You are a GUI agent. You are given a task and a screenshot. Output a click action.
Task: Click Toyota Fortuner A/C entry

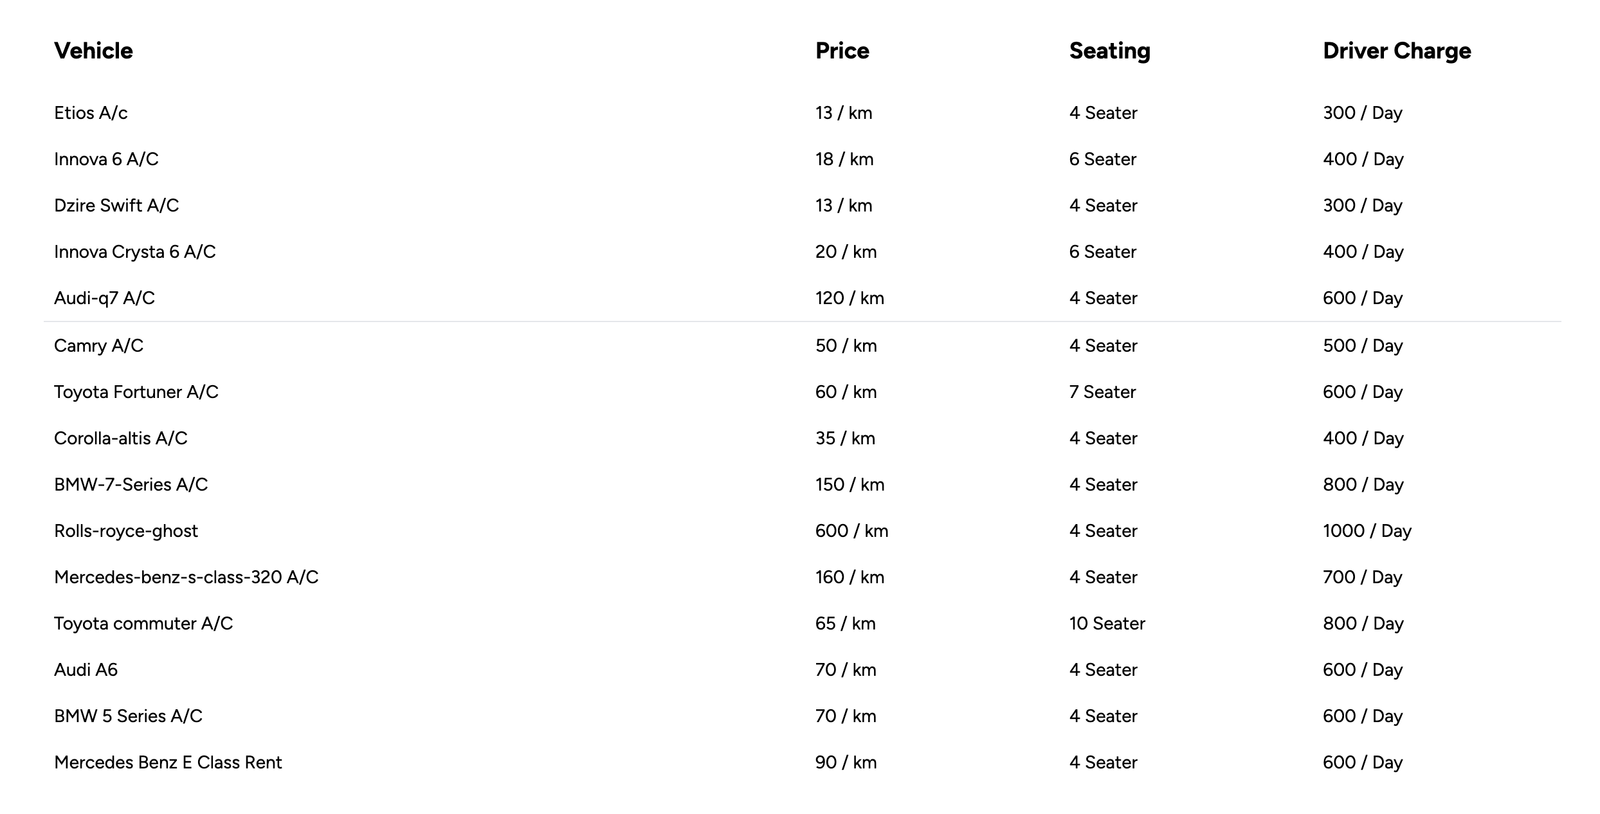pos(136,392)
